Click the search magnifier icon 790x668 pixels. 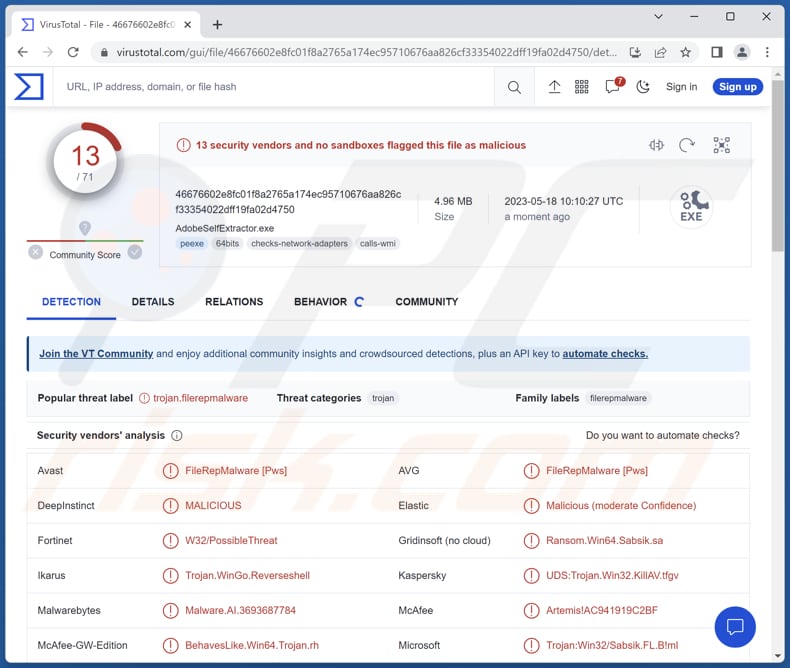pos(514,87)
